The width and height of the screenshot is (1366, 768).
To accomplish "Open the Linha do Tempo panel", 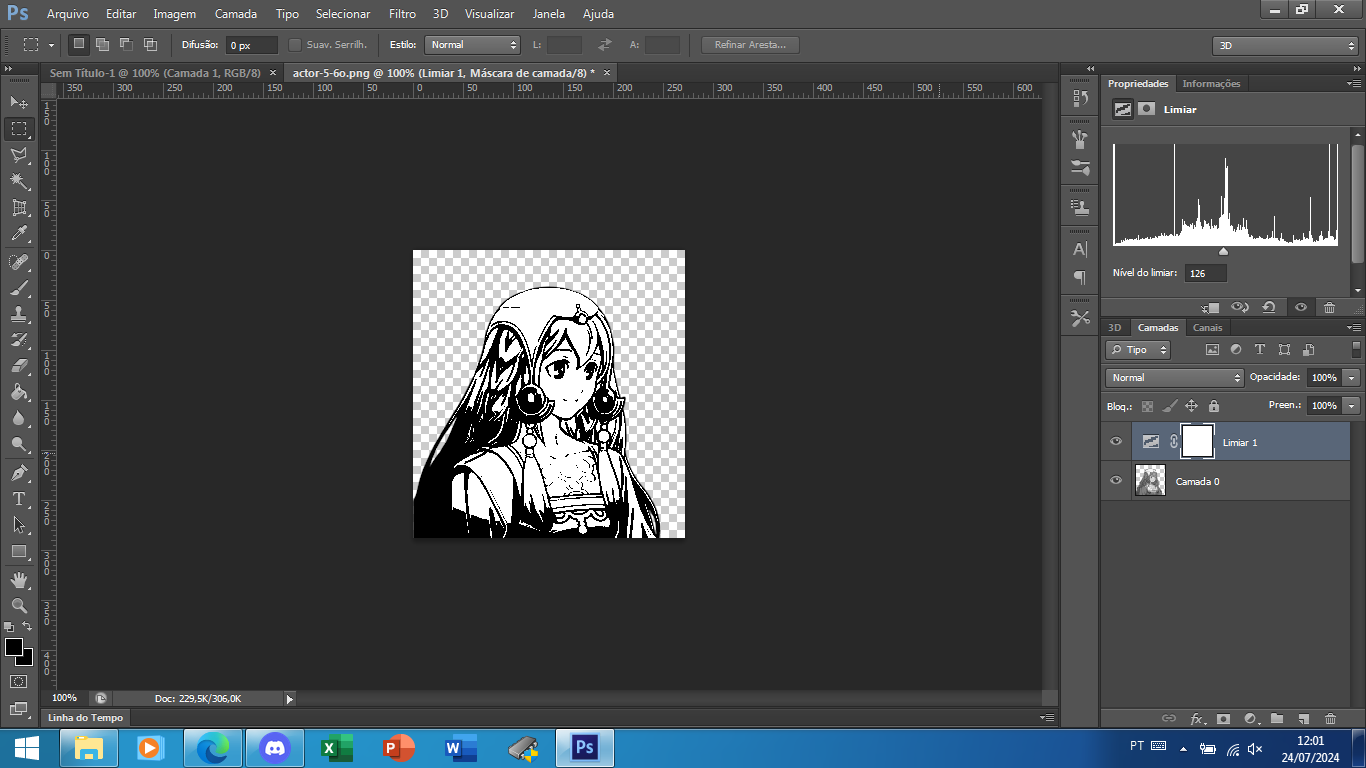I will (86, 718).
